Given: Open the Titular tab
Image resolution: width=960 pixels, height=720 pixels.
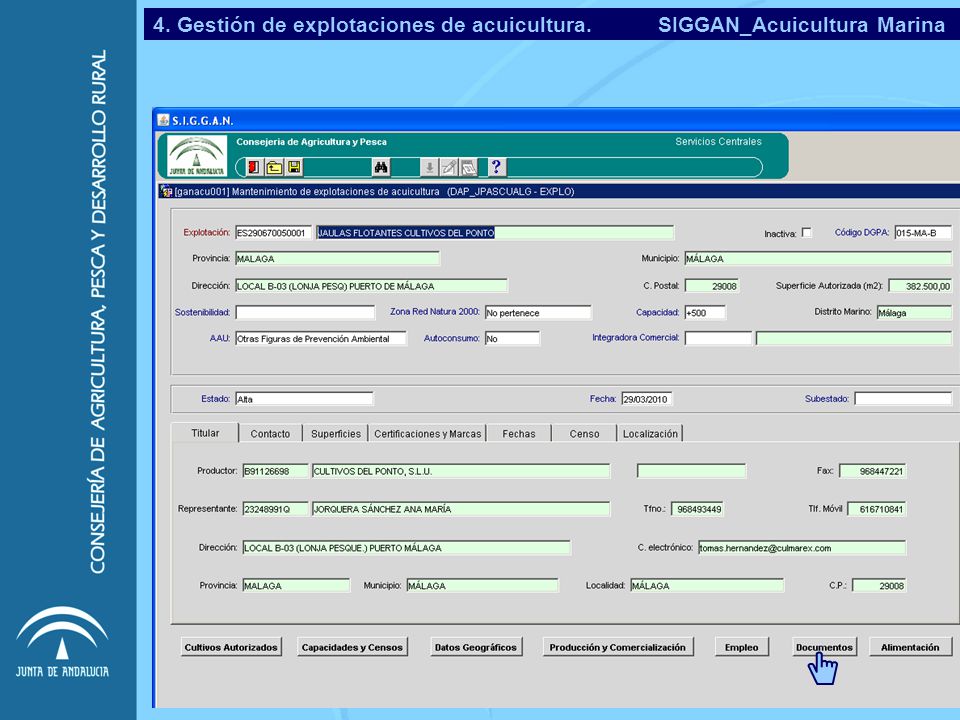Looking at the screenshot, I should [x=205, y=433].
